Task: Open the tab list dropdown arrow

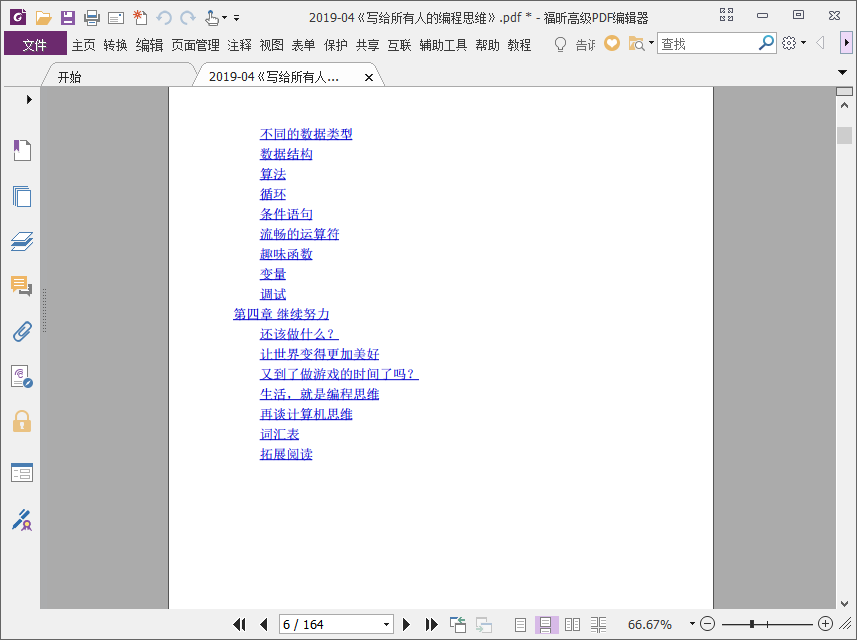Action: (842, 72)
